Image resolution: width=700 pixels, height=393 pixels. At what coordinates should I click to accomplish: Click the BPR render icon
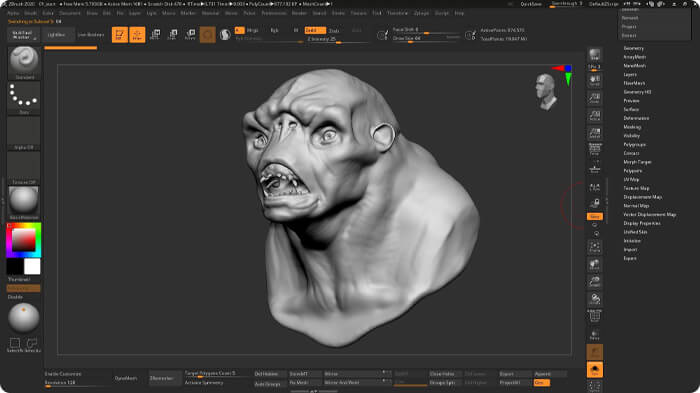(x=595, y=55)
